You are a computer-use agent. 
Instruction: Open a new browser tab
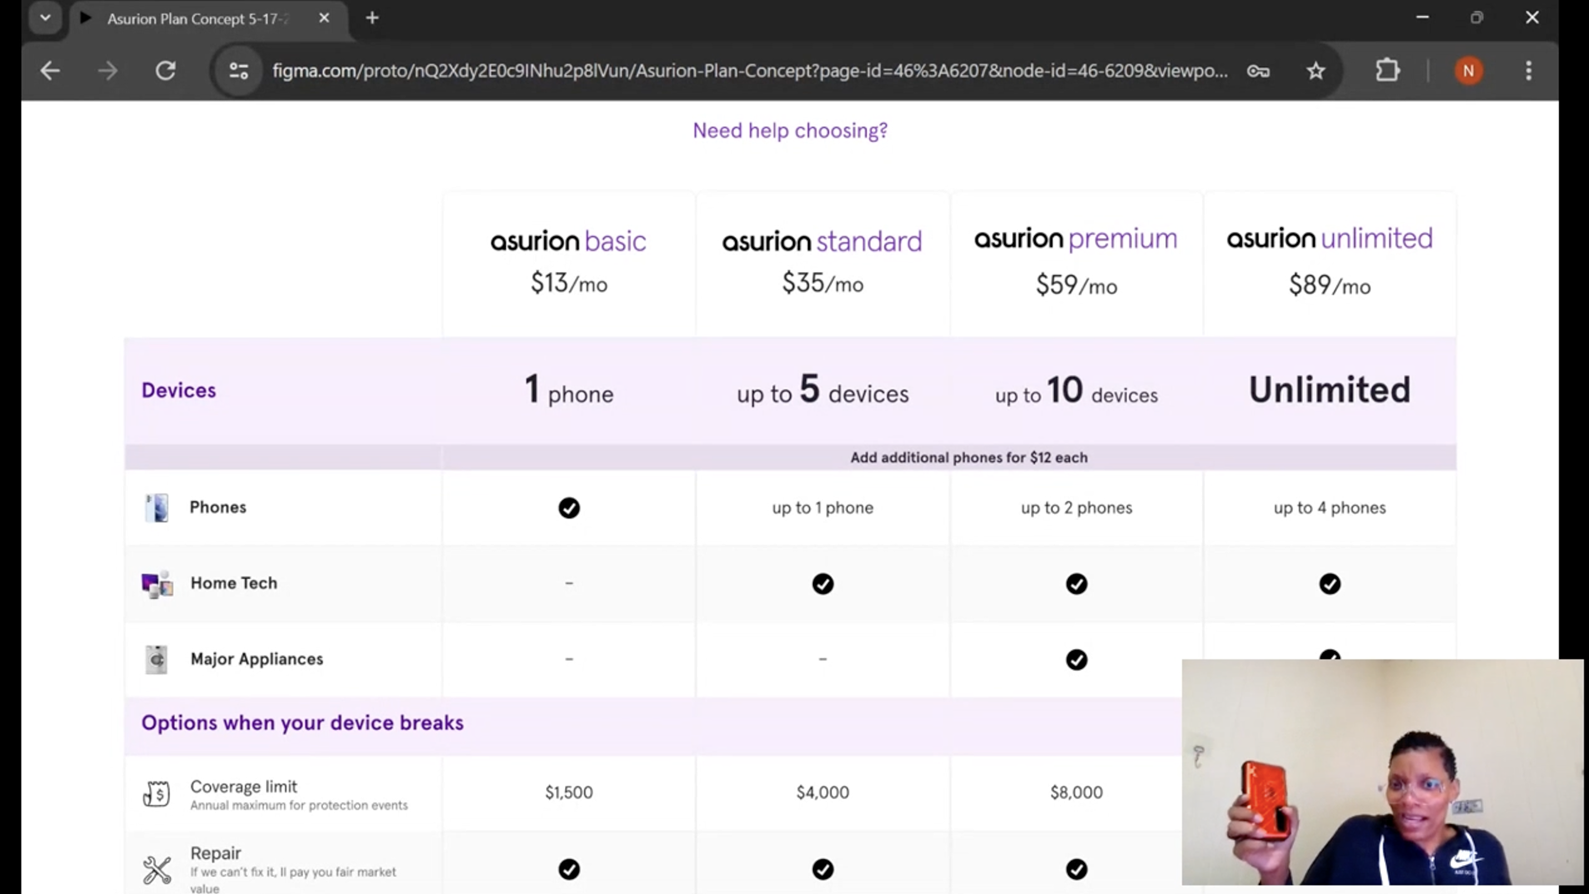click(372, 18)
